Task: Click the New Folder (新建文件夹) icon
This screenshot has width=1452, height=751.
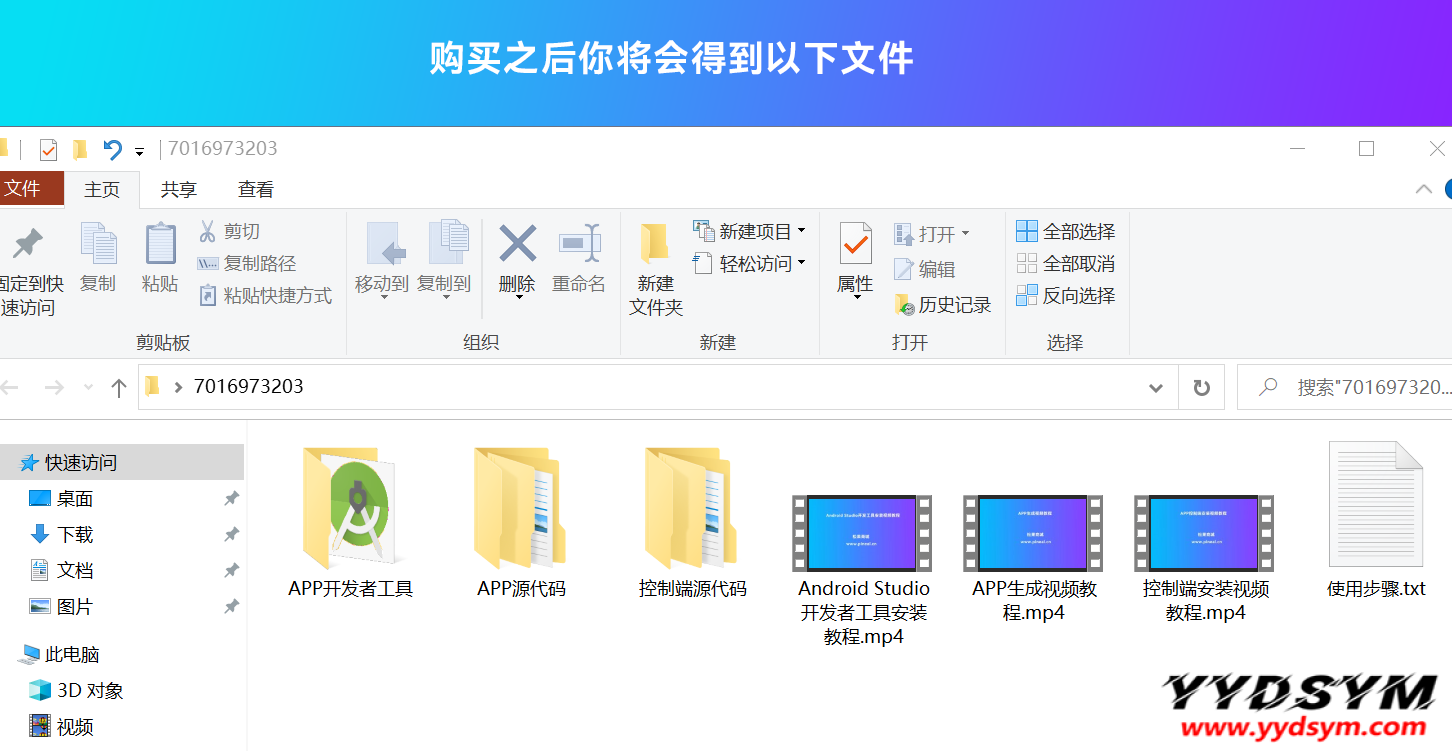Action: click(655, 245)
